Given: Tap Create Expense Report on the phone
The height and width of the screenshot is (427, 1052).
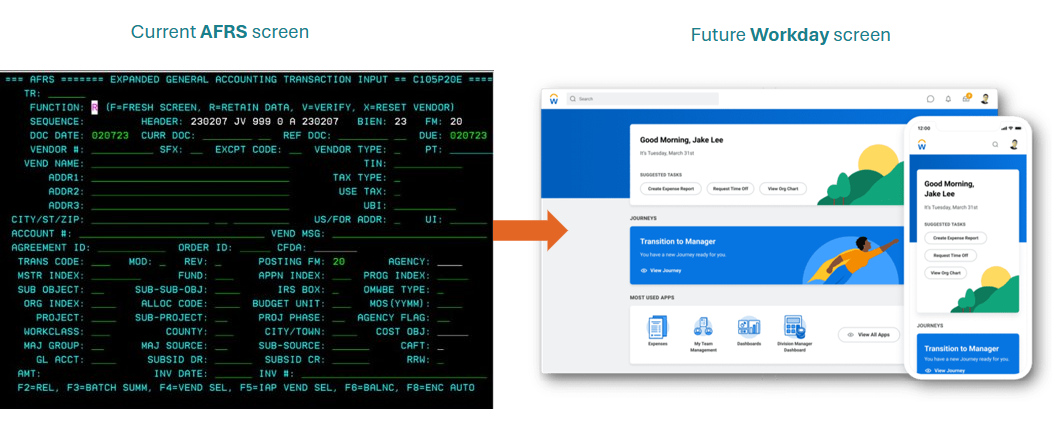Looking at the screenshot, I should point(955,238).
